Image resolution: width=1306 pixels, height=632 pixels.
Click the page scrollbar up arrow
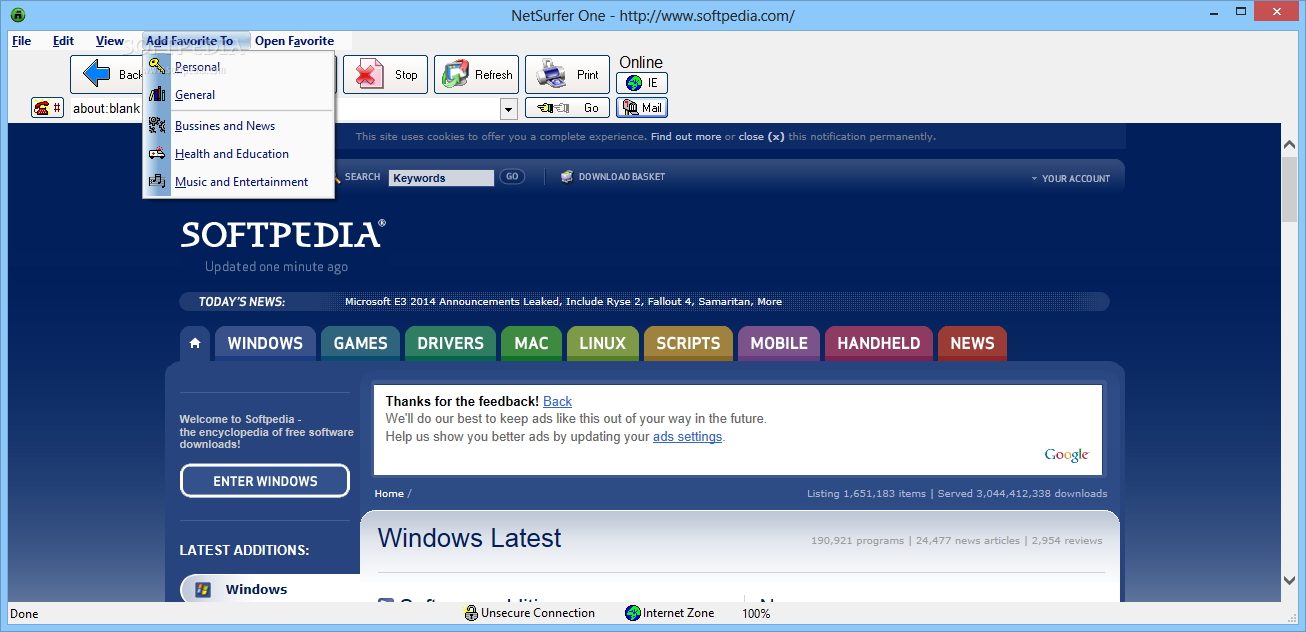[x=1289, y=146]
